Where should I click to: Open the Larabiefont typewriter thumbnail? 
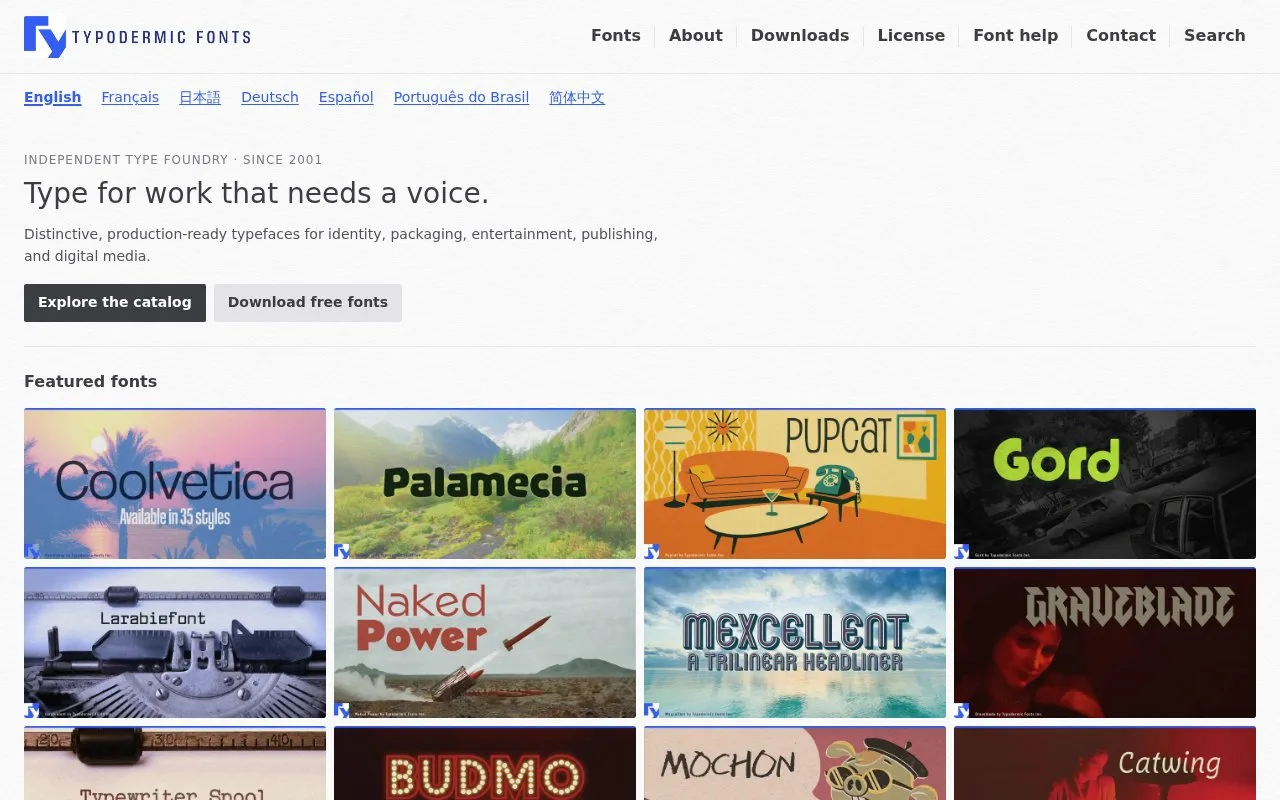[175, 643]
